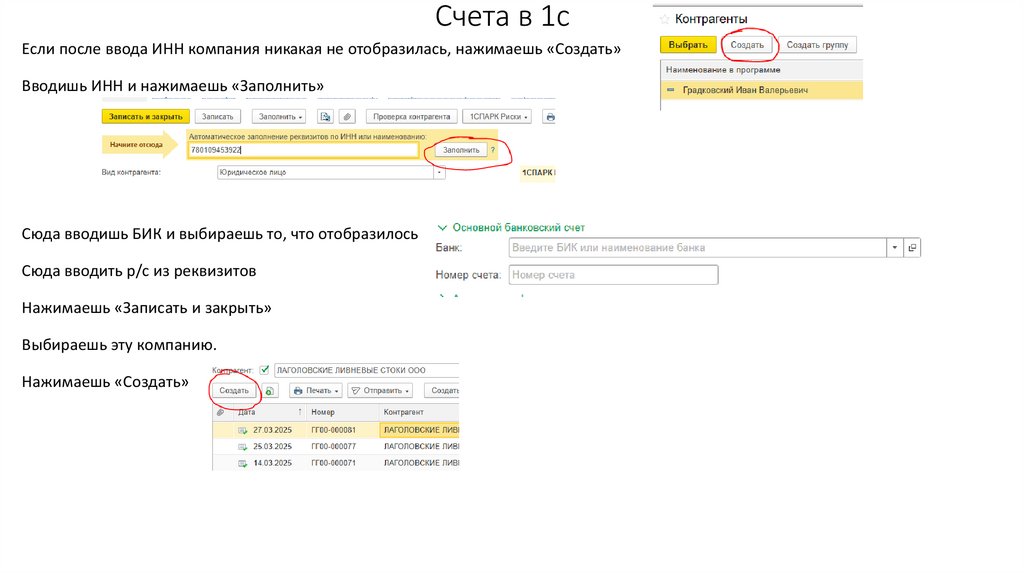Click the posted document icon for 27.03.2025
The width and height of the screenshot is (1024, 574).
coord(242,430)
